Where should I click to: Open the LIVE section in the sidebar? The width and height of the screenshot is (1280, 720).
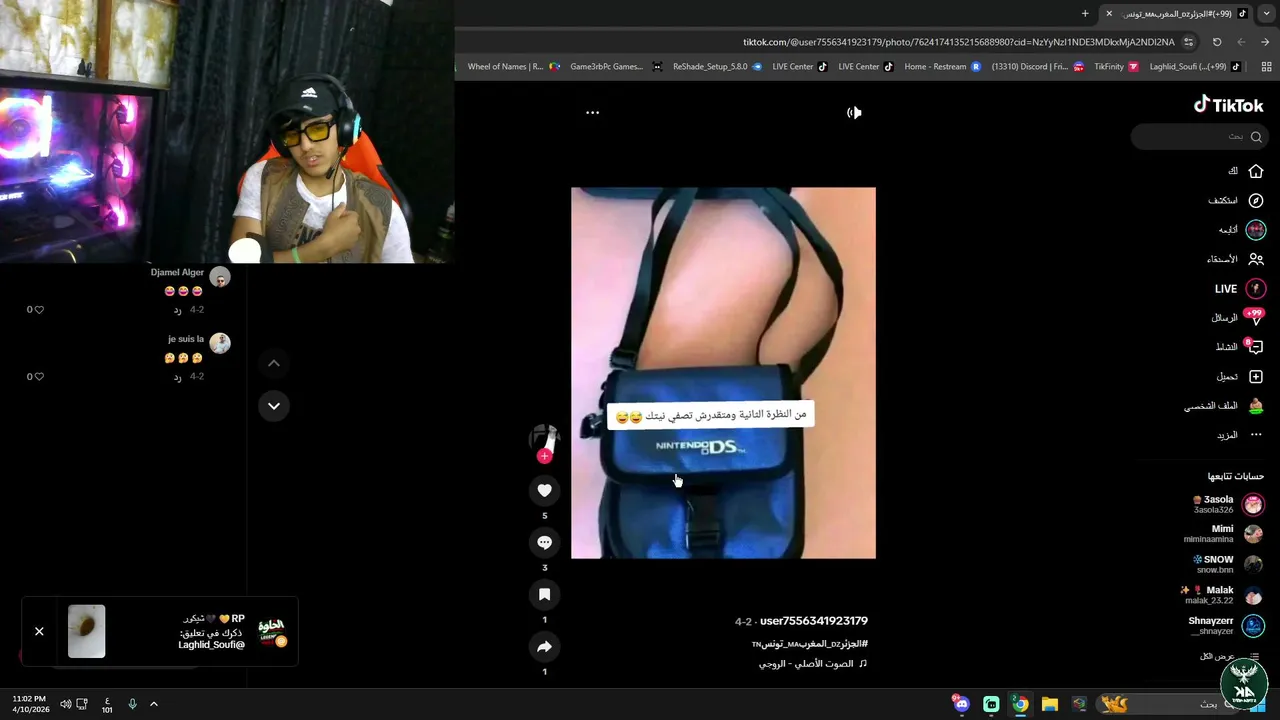(1240, 288)
